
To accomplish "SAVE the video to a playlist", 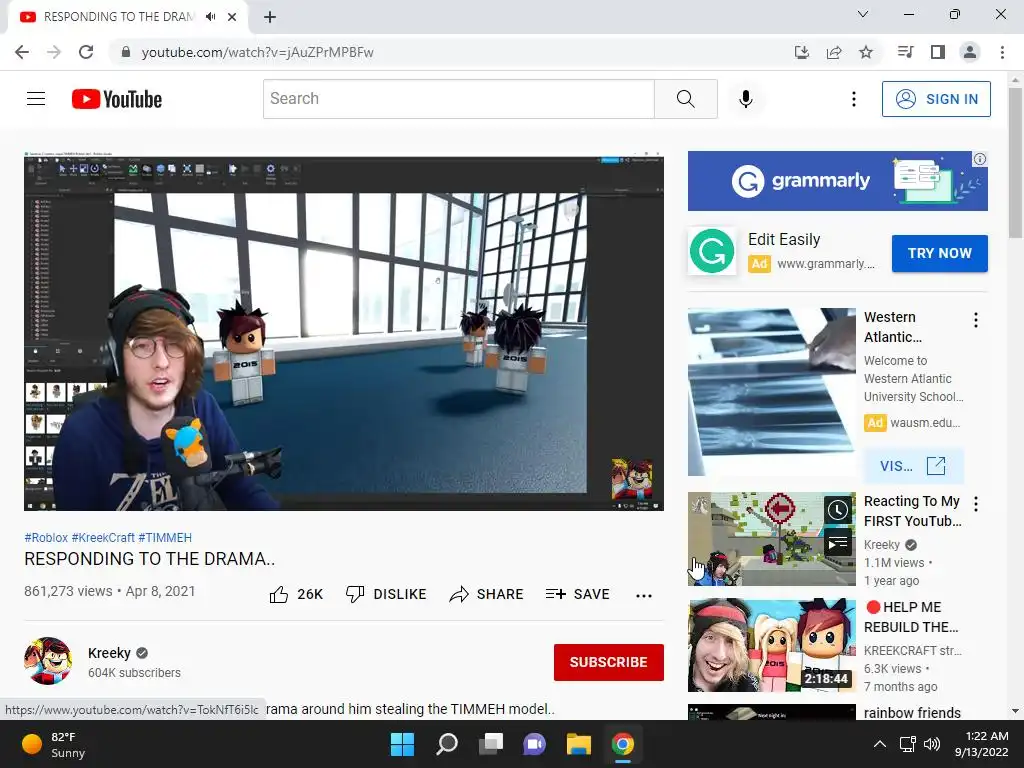I will (578, 594).
